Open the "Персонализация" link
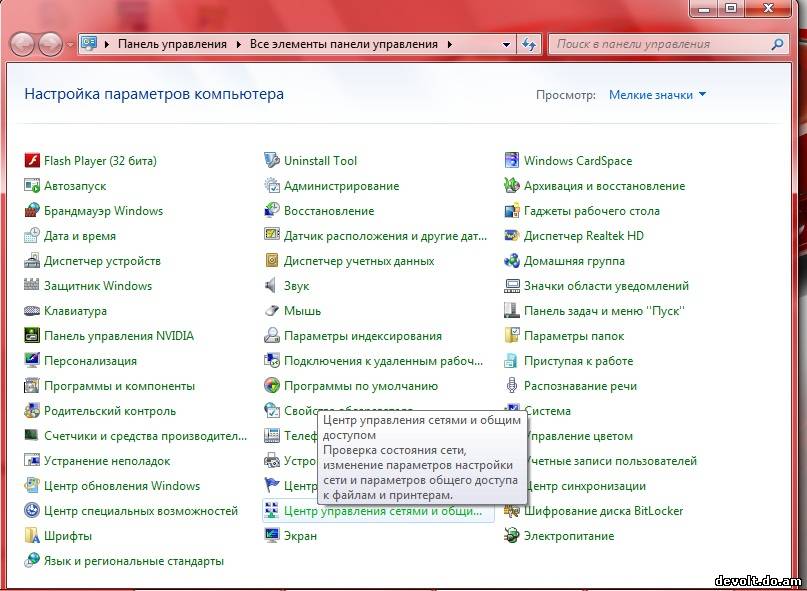Screen dimensions: 807x591 (91, 361)
